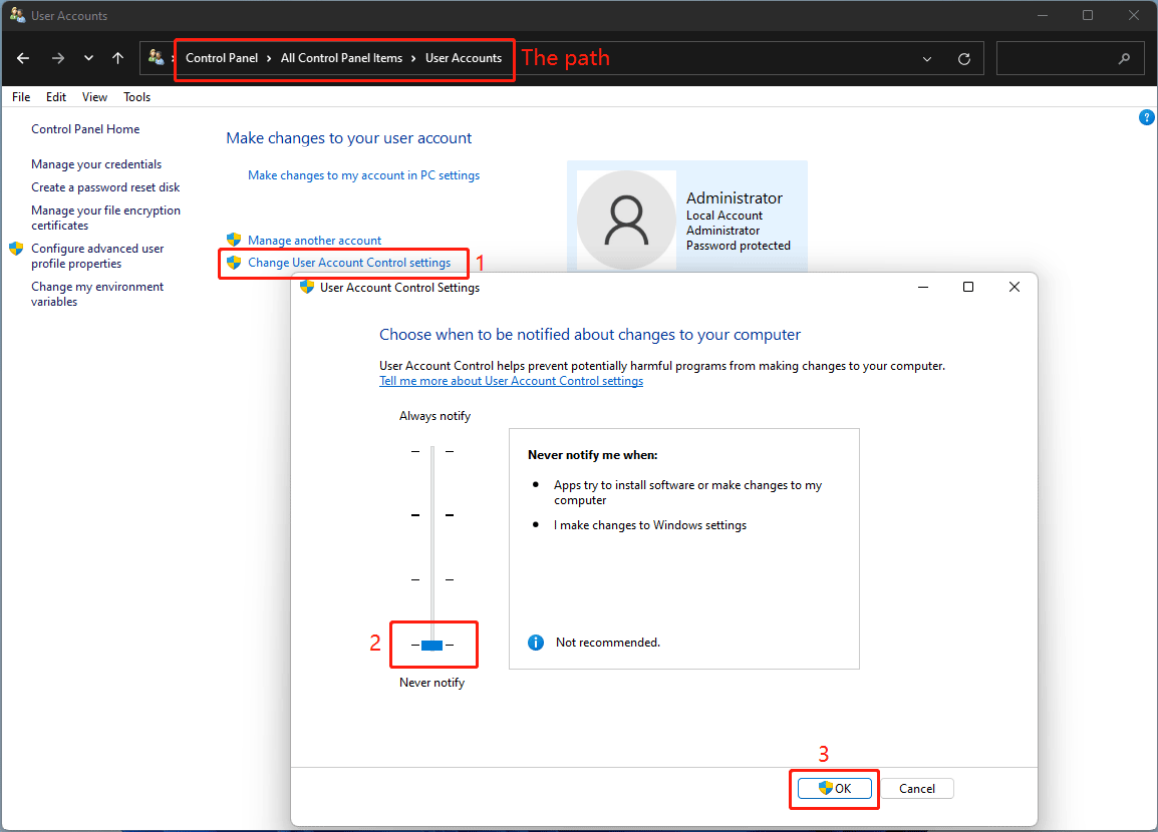Click the Administrator account avatar picture

[x=626, y=220]
